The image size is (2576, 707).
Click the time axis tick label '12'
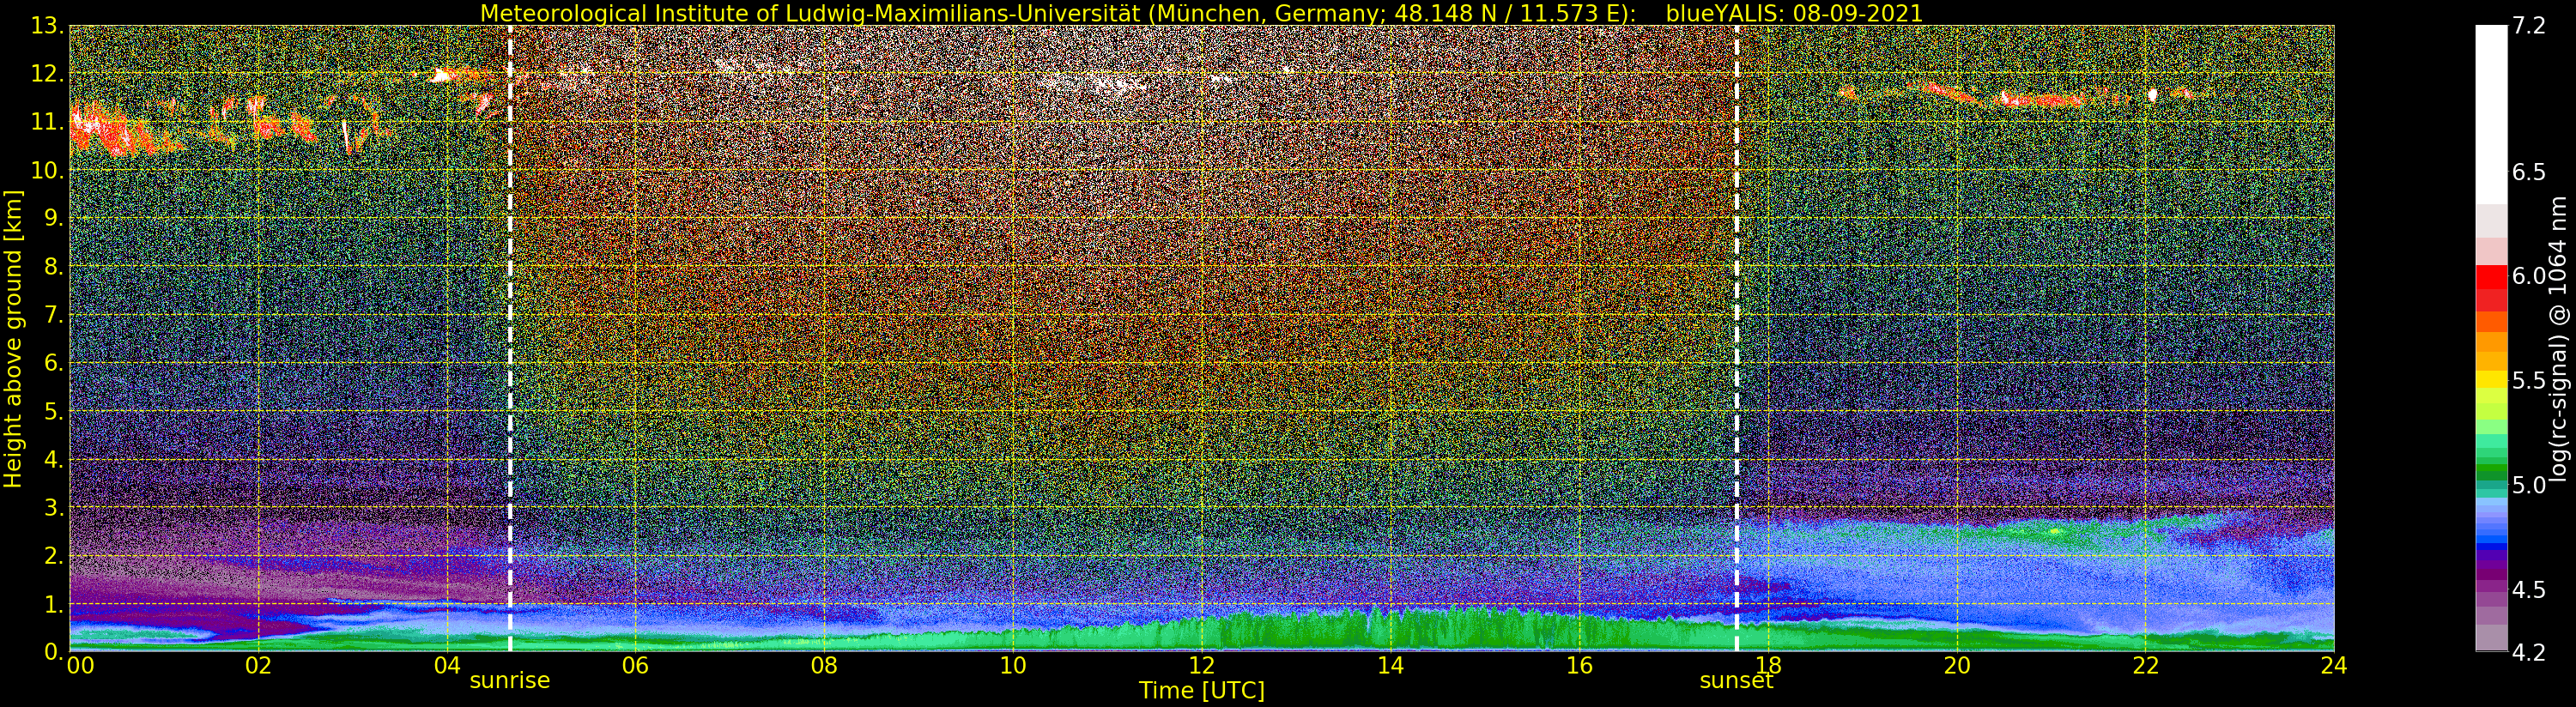point(1202,665)
